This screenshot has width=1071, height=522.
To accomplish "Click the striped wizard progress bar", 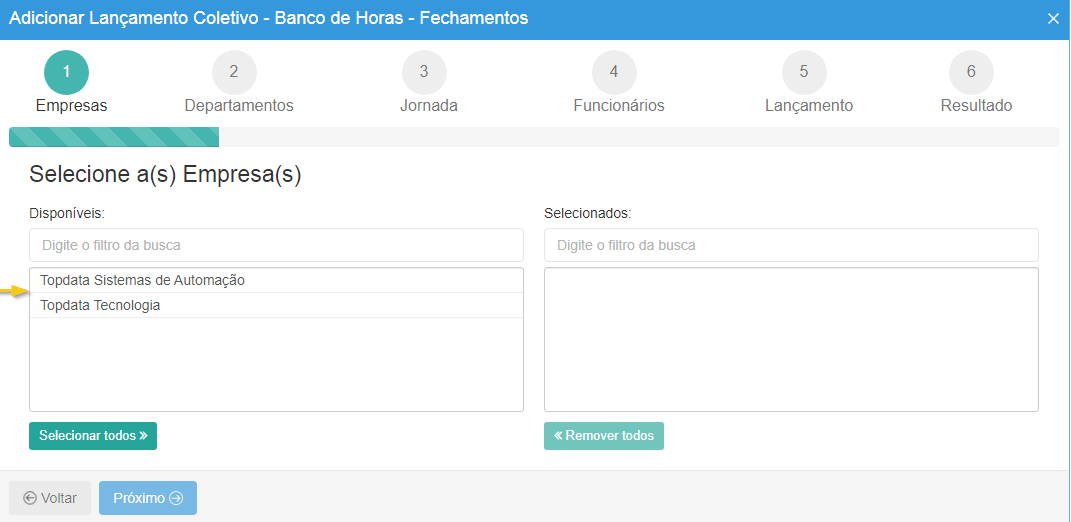I will tap(114, 137).
